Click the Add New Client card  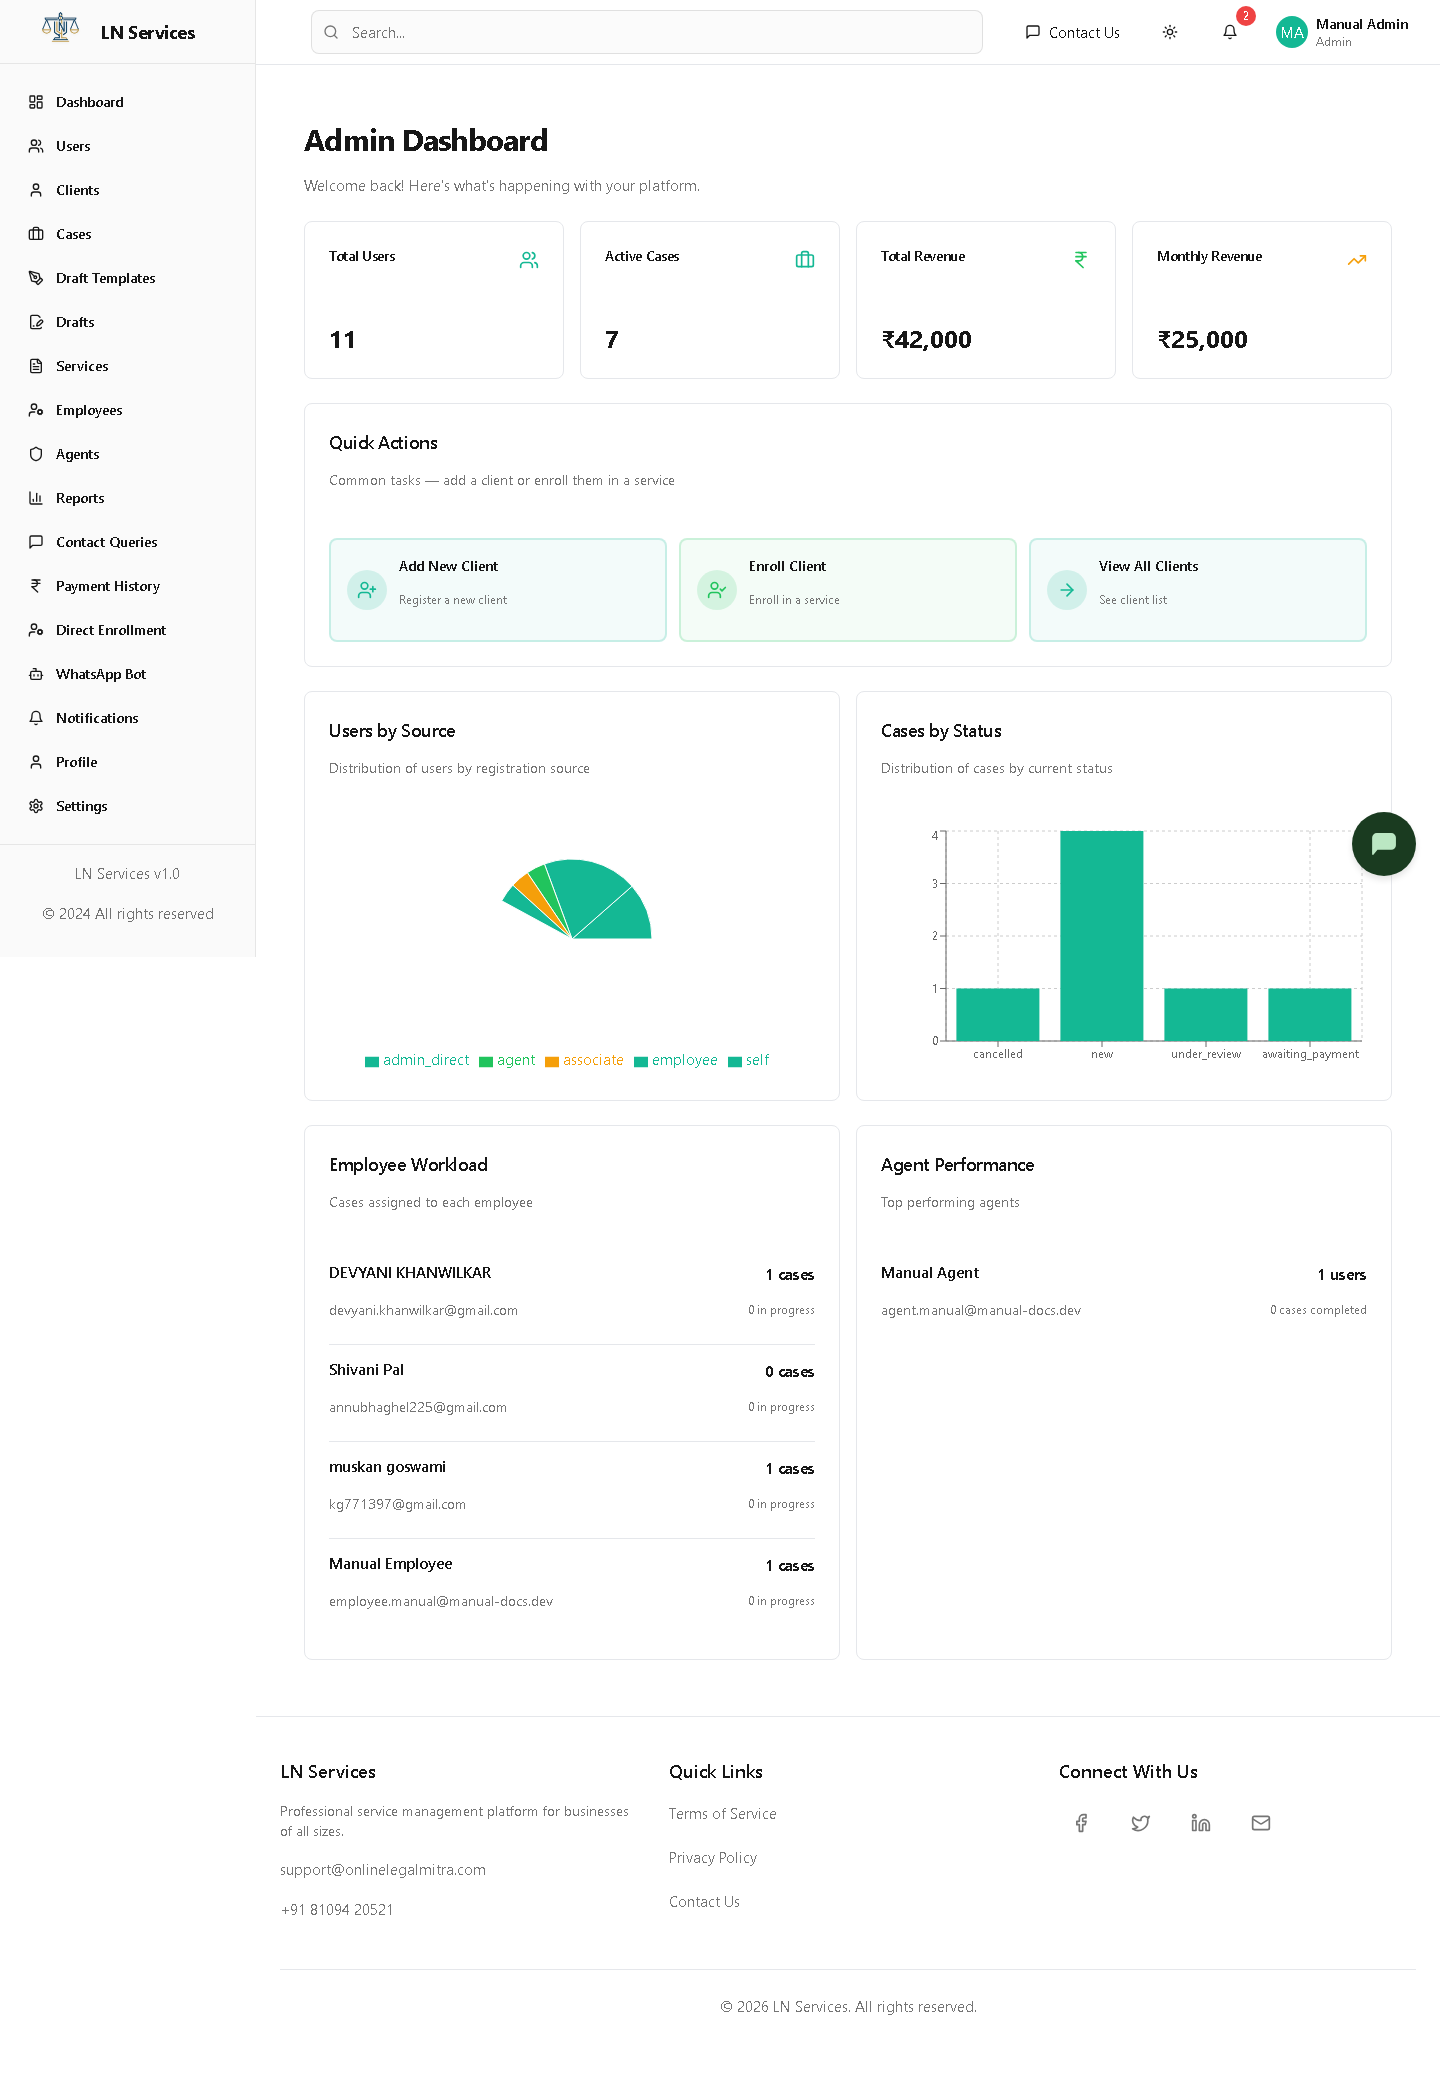coord(498,590)
